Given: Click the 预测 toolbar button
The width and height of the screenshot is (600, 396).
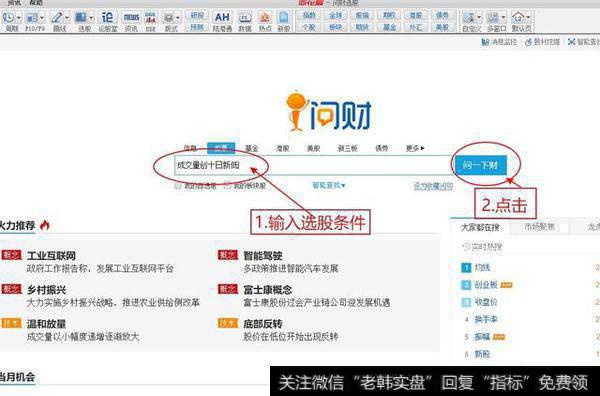Looking at the screenshot, I should 197,27.
